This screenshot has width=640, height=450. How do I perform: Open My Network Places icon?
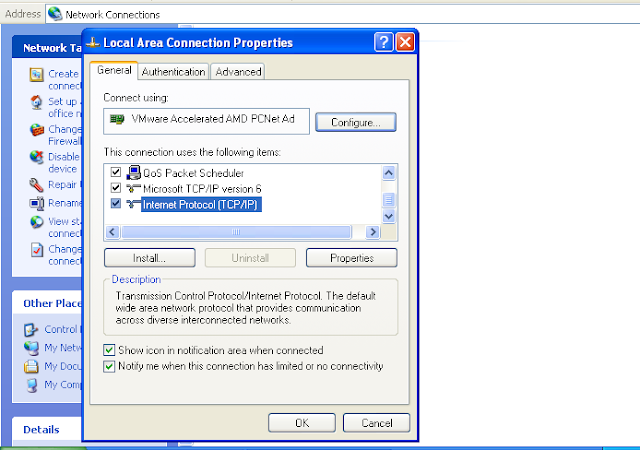click(x=31, y=348)
